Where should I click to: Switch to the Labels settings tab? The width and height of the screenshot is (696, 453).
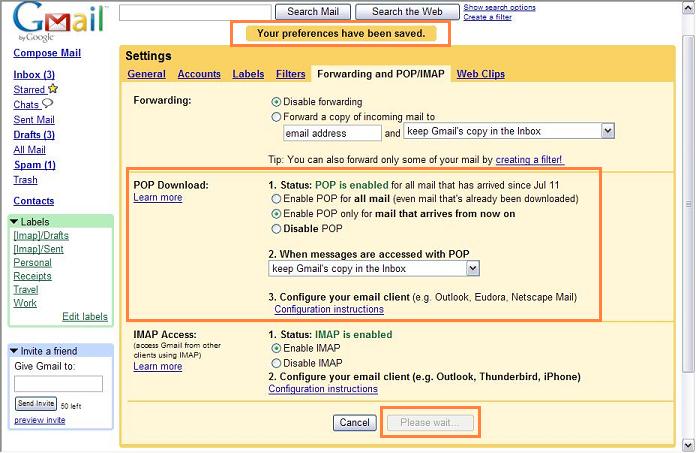(248, 74)
